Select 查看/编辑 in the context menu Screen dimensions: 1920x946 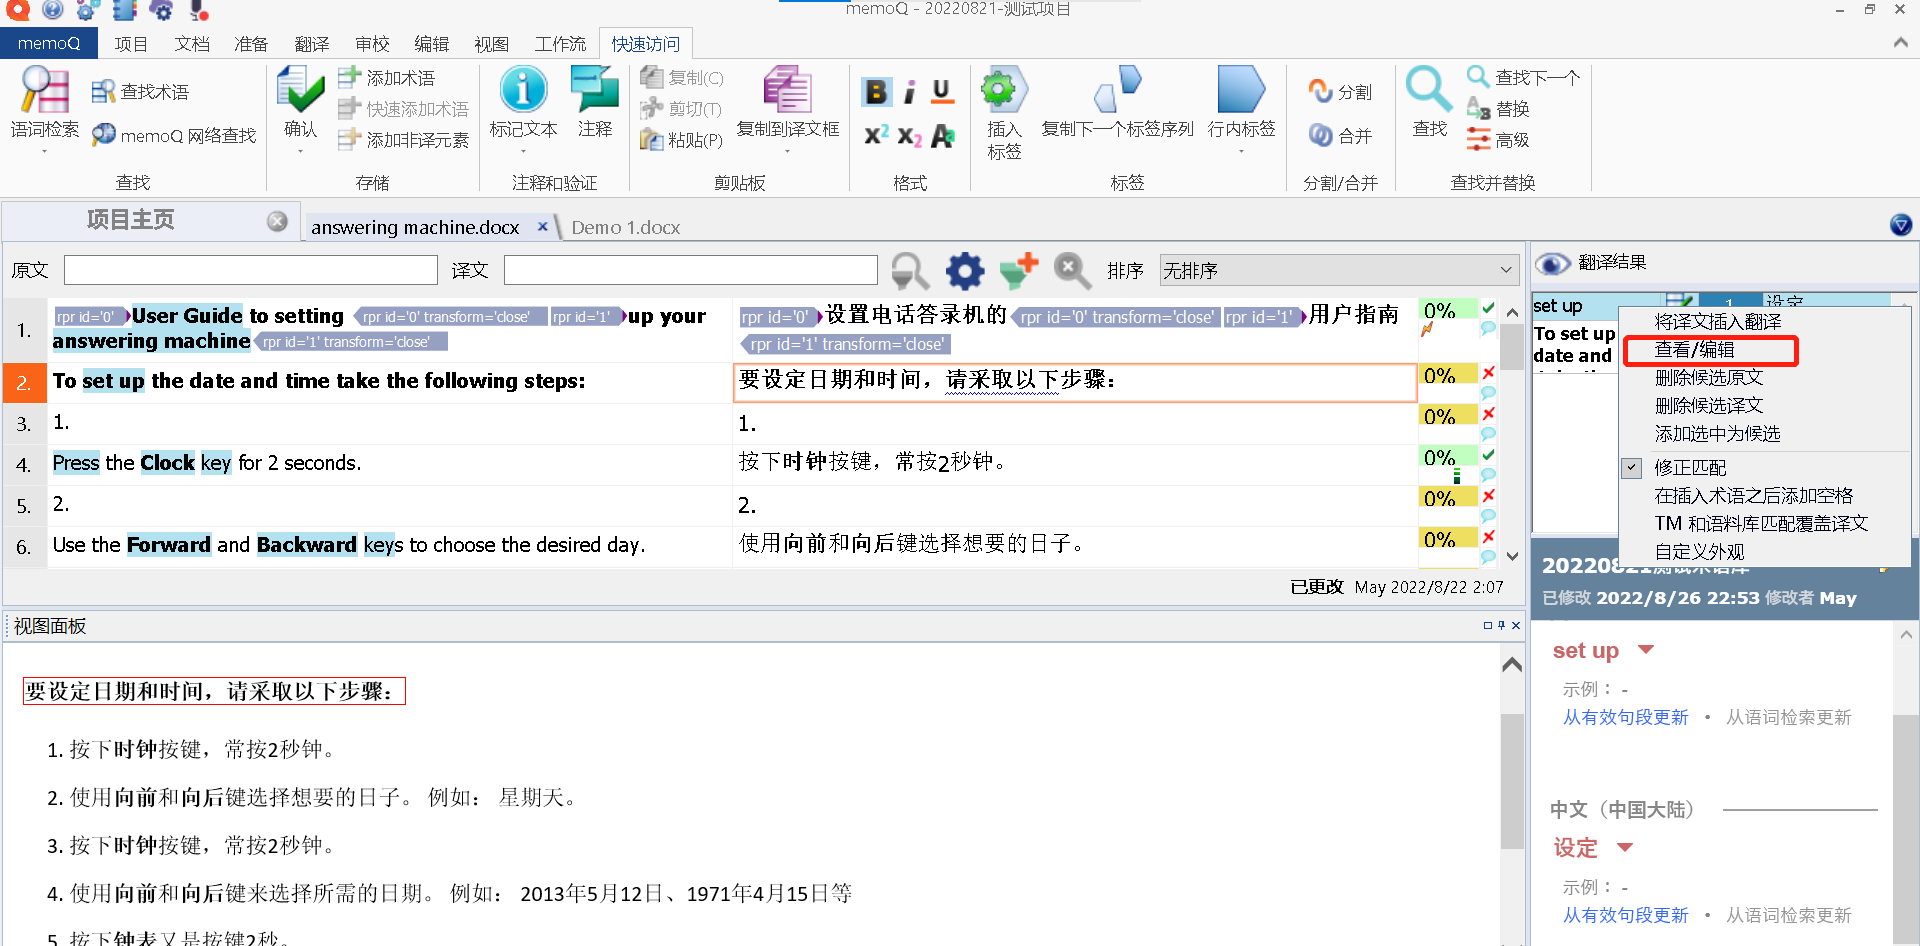[1694, 349]
